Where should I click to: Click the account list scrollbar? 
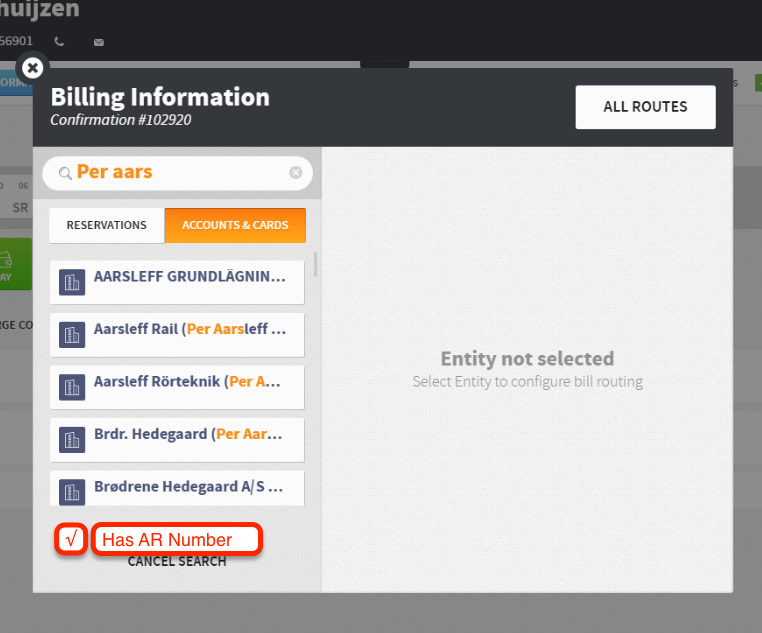point(315,264)
